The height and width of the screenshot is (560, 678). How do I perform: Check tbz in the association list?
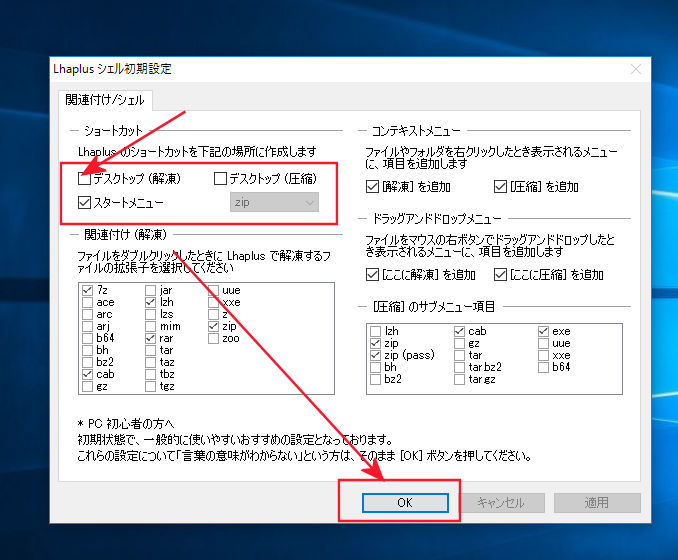point(150,374)
